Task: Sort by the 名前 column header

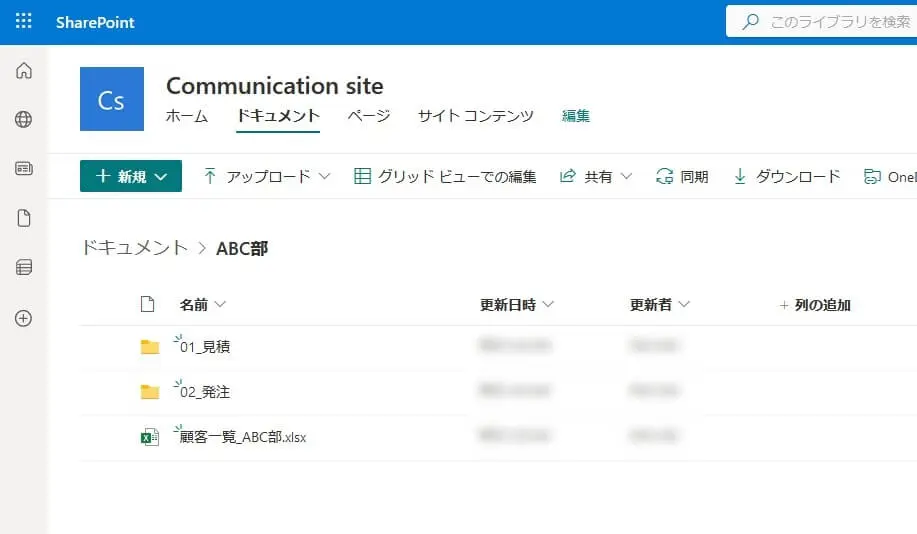Action: (194, 304)
